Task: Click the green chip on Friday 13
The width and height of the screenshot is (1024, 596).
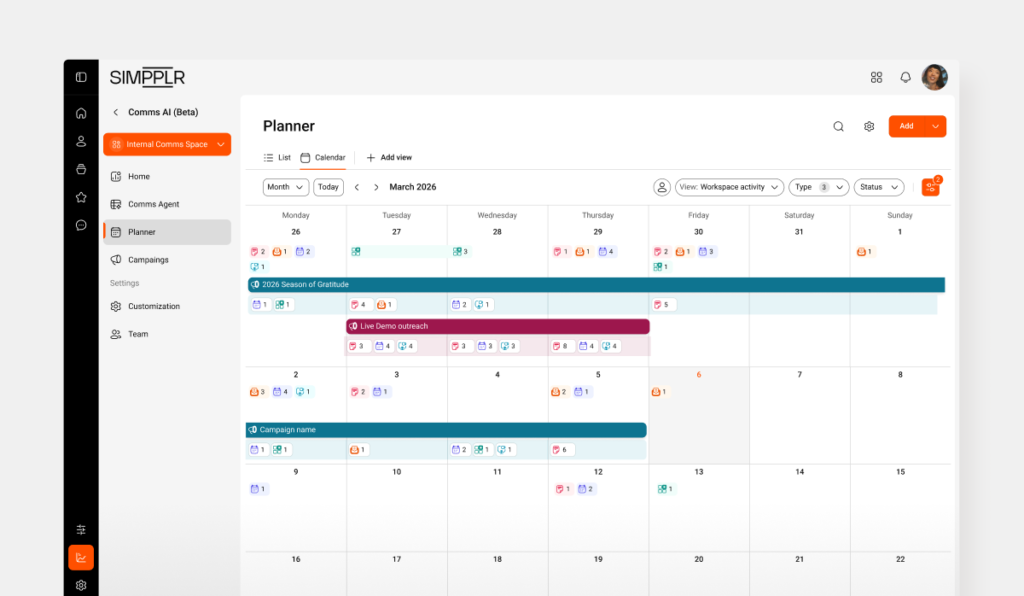Action: coord(665,489)
